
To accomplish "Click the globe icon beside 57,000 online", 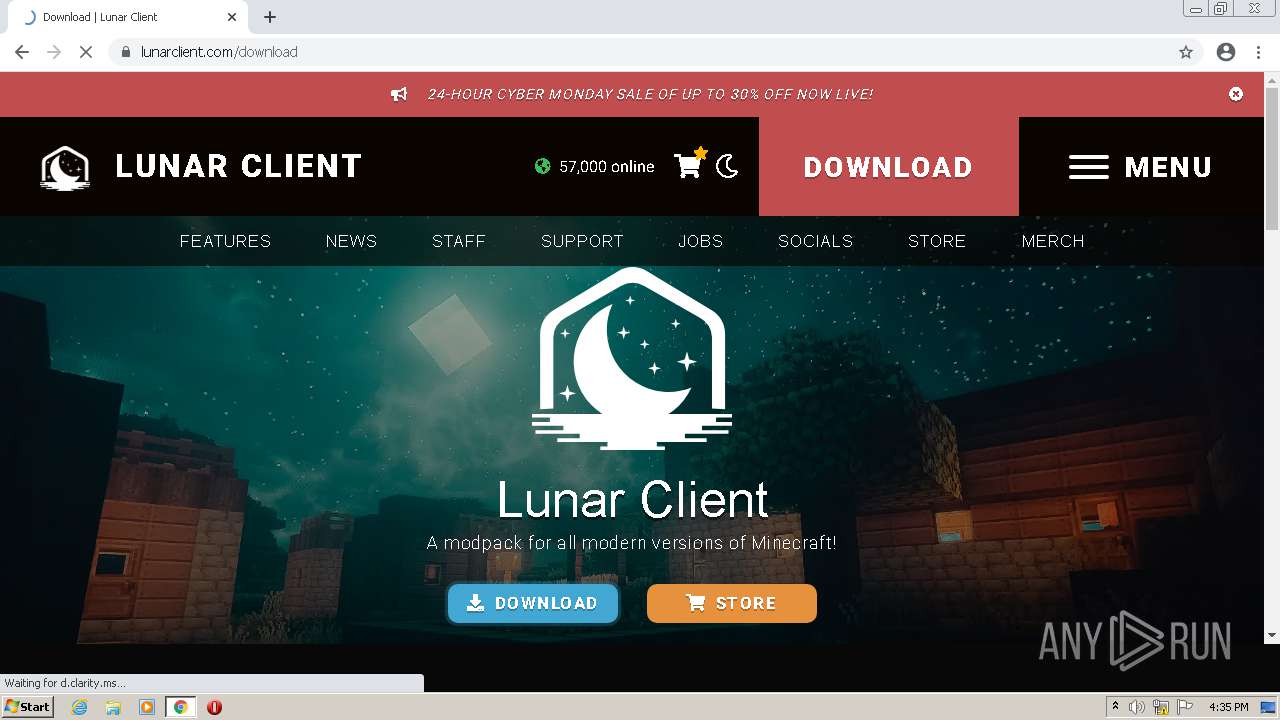I will pyautogui.click(x=542, y=166).
